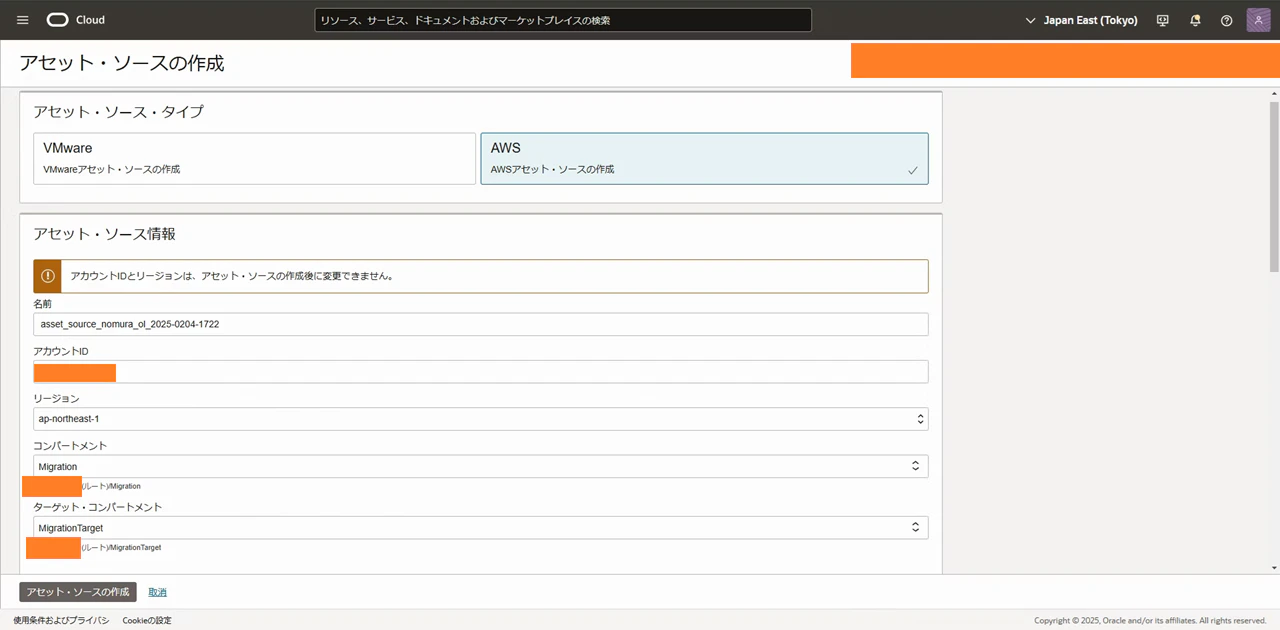Open the コンパートメント dropdown showing Migration
Viewport: 1280px width, 630px height.
pos(480,466)
